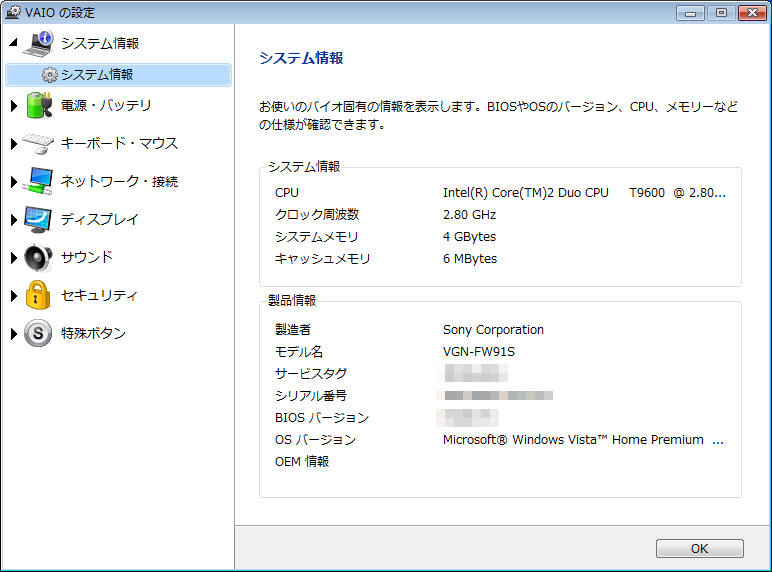Click the speaker sound icon
772x572 pixels.
tap(38, 257)
